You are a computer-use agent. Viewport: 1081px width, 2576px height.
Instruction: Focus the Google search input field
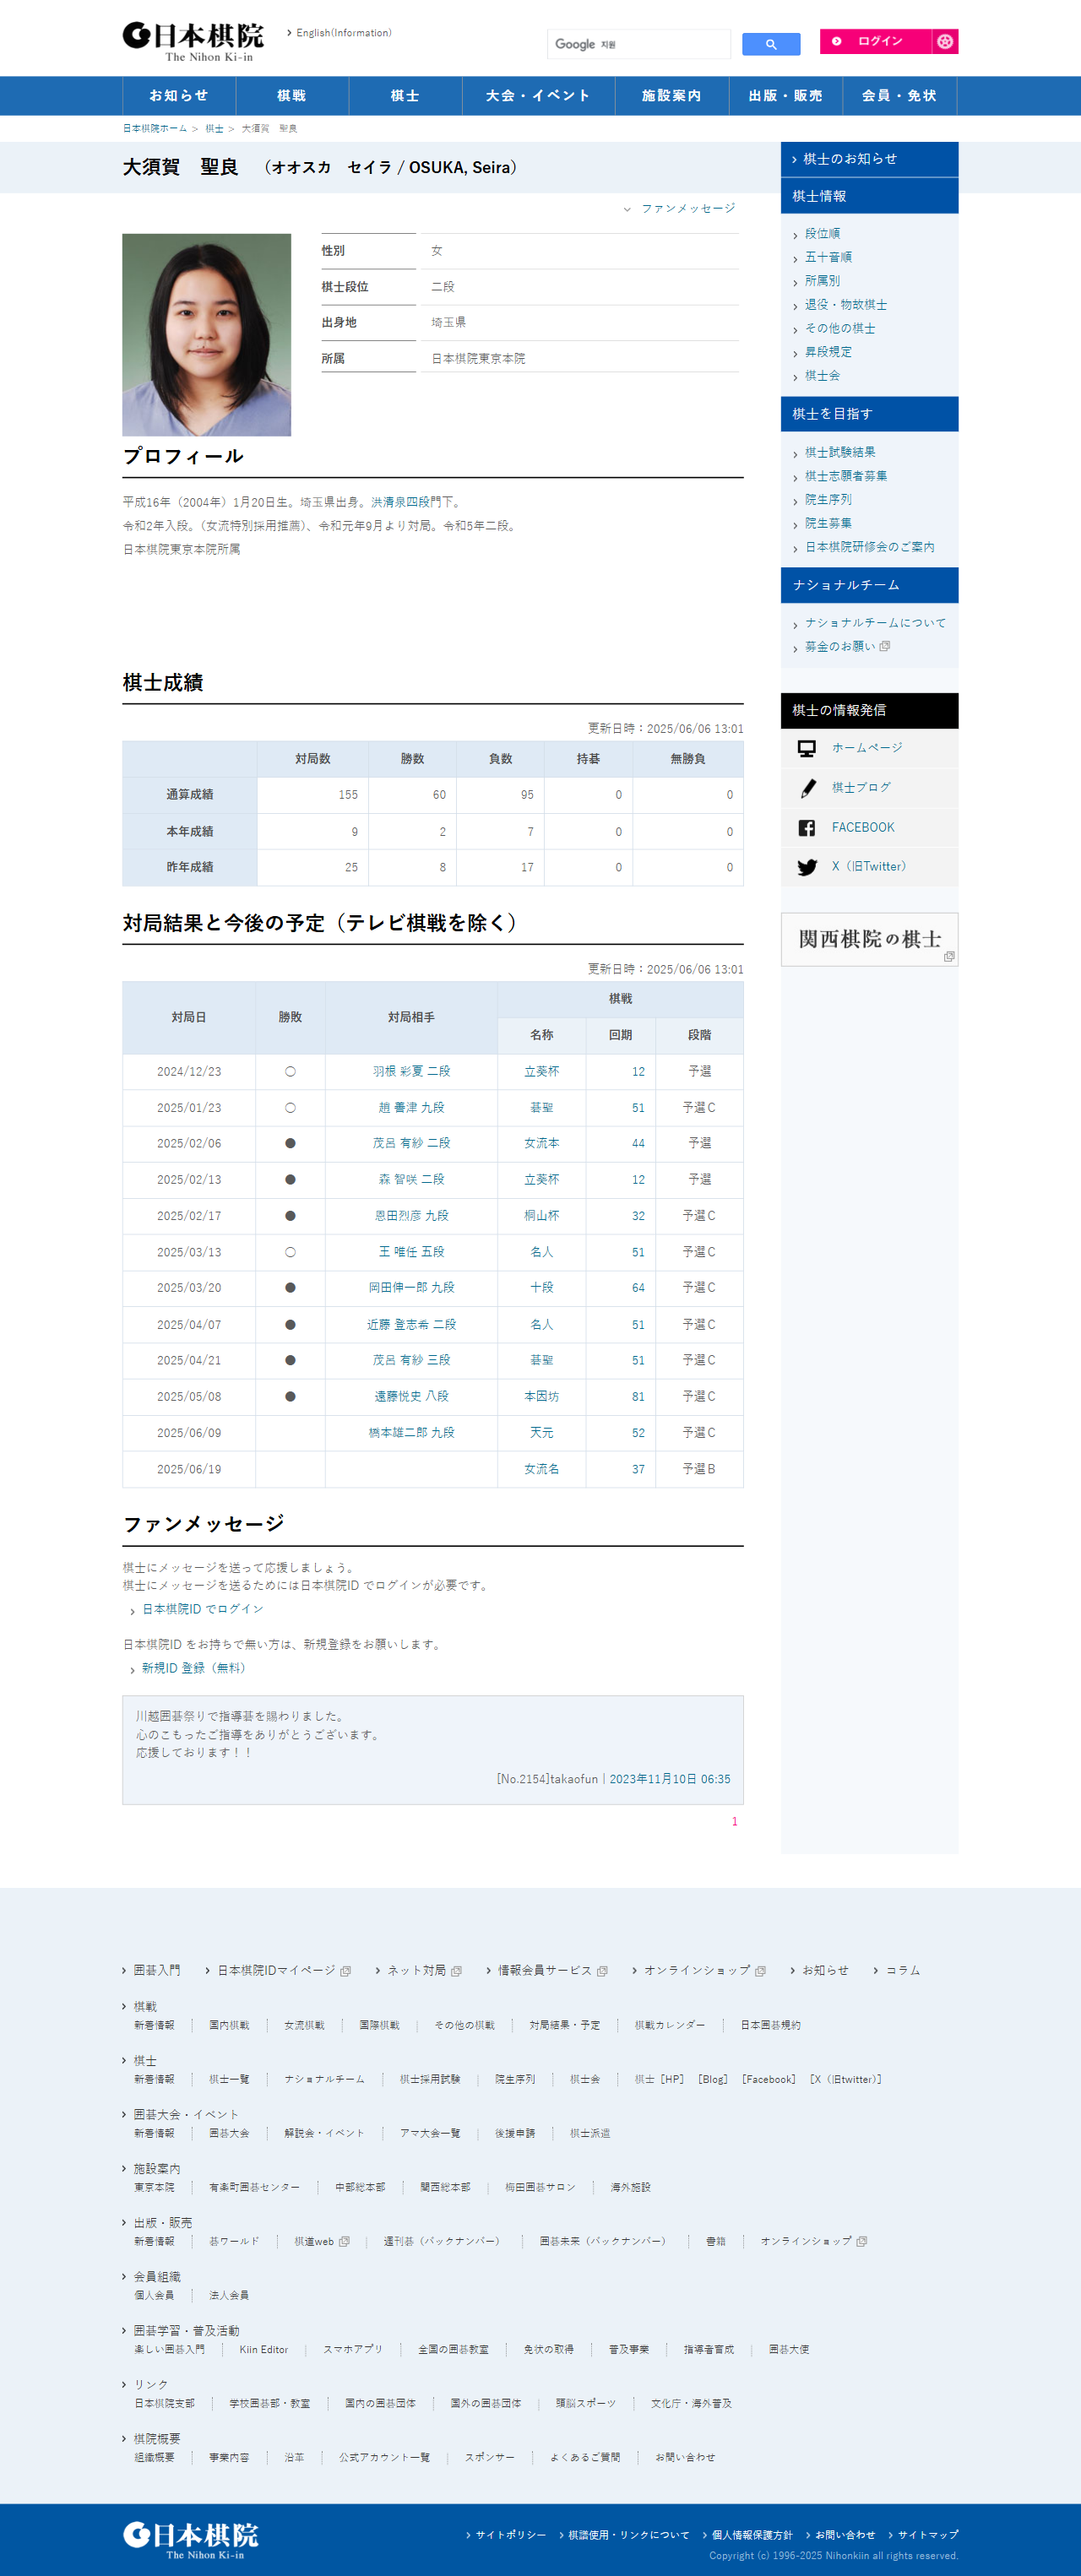pos(639,44)
